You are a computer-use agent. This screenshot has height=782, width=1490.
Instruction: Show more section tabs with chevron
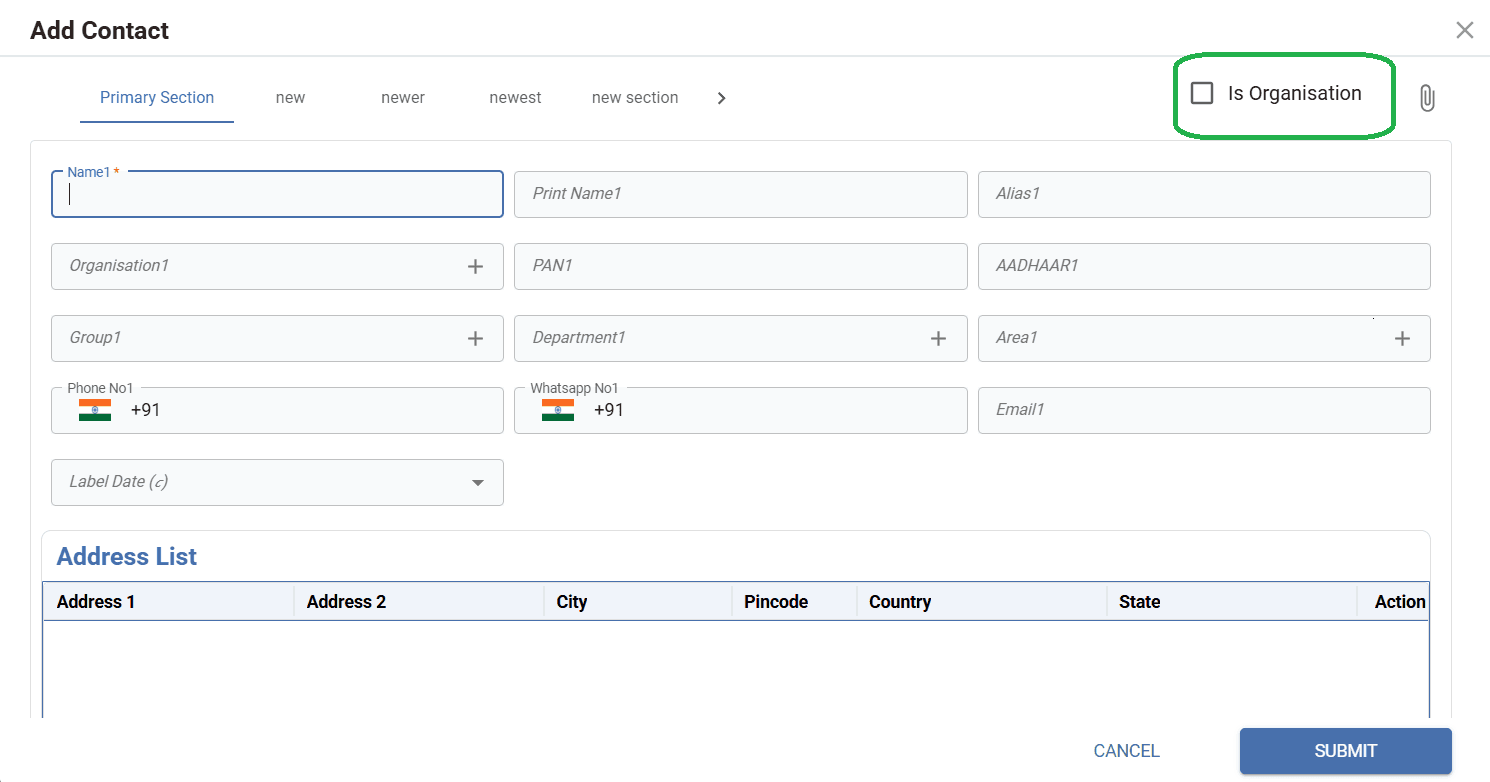pyautogui.click(x=721, y=98)
